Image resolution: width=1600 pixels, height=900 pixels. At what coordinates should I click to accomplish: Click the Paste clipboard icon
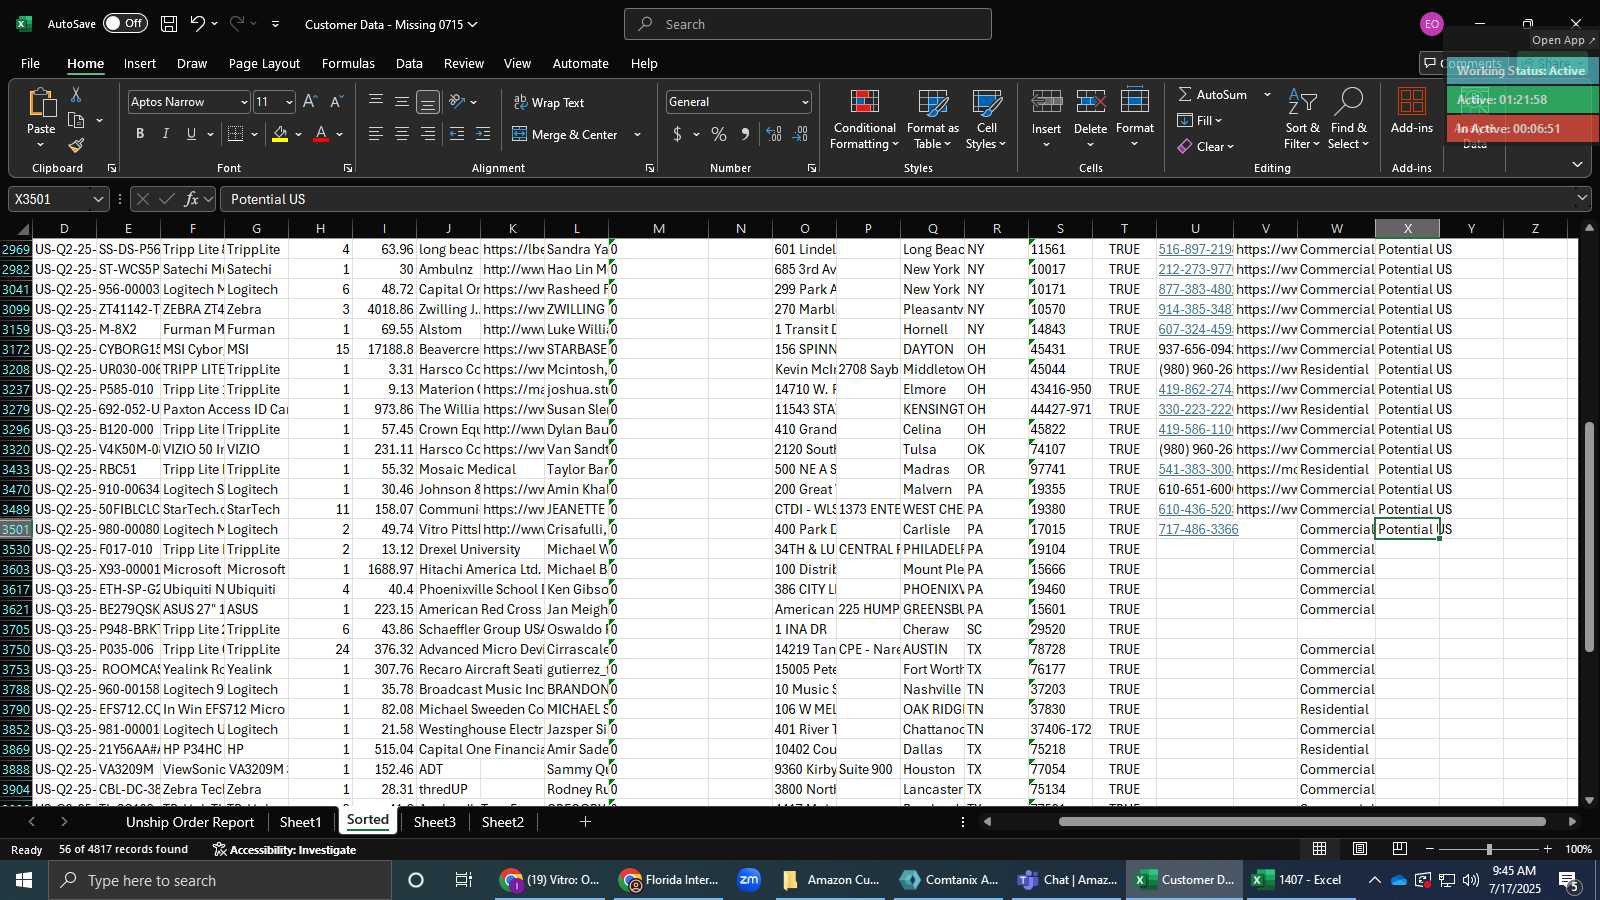click(41, 103)
